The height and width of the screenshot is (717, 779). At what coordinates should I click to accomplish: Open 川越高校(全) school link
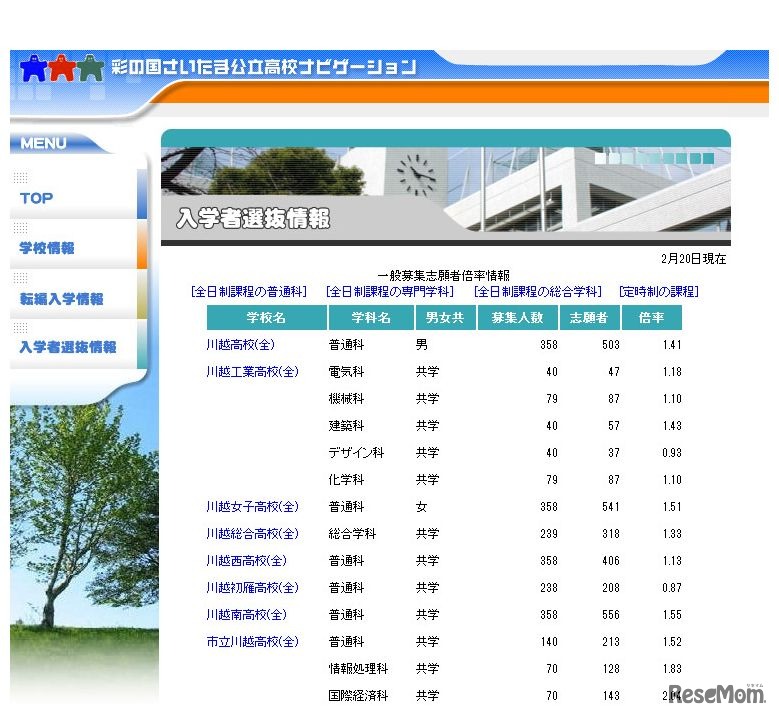(240, 345)
